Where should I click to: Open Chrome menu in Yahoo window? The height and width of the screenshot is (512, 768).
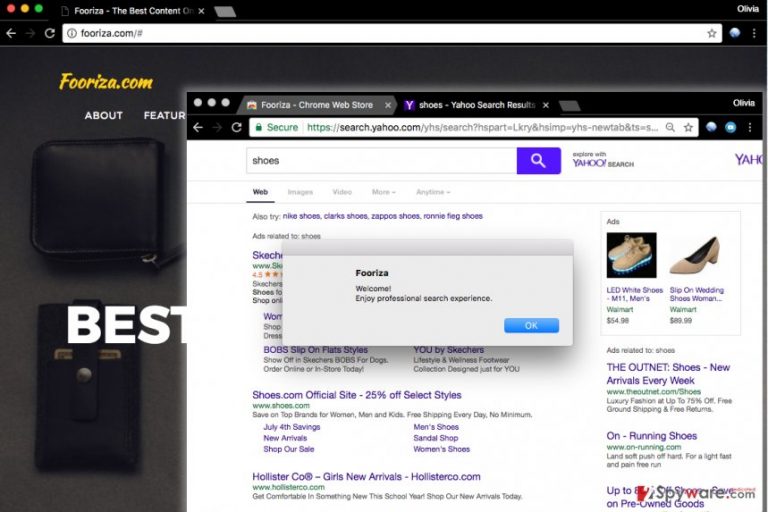click(x=750, y=127)
